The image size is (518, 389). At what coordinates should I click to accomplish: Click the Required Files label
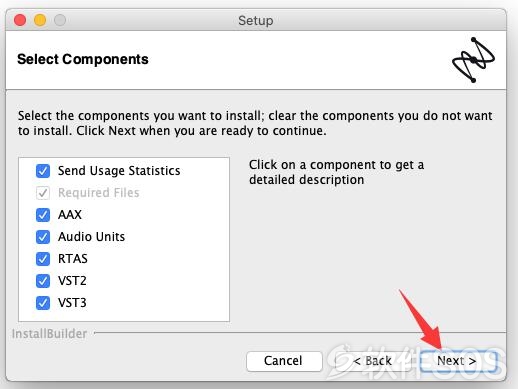(x=99, y=193)
